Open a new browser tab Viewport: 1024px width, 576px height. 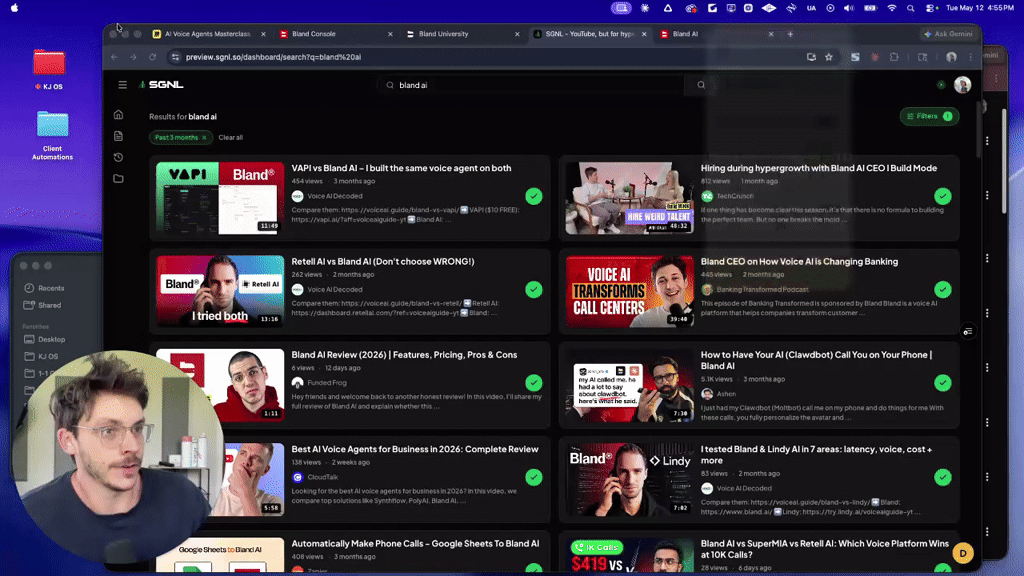[x=790, y=34]
